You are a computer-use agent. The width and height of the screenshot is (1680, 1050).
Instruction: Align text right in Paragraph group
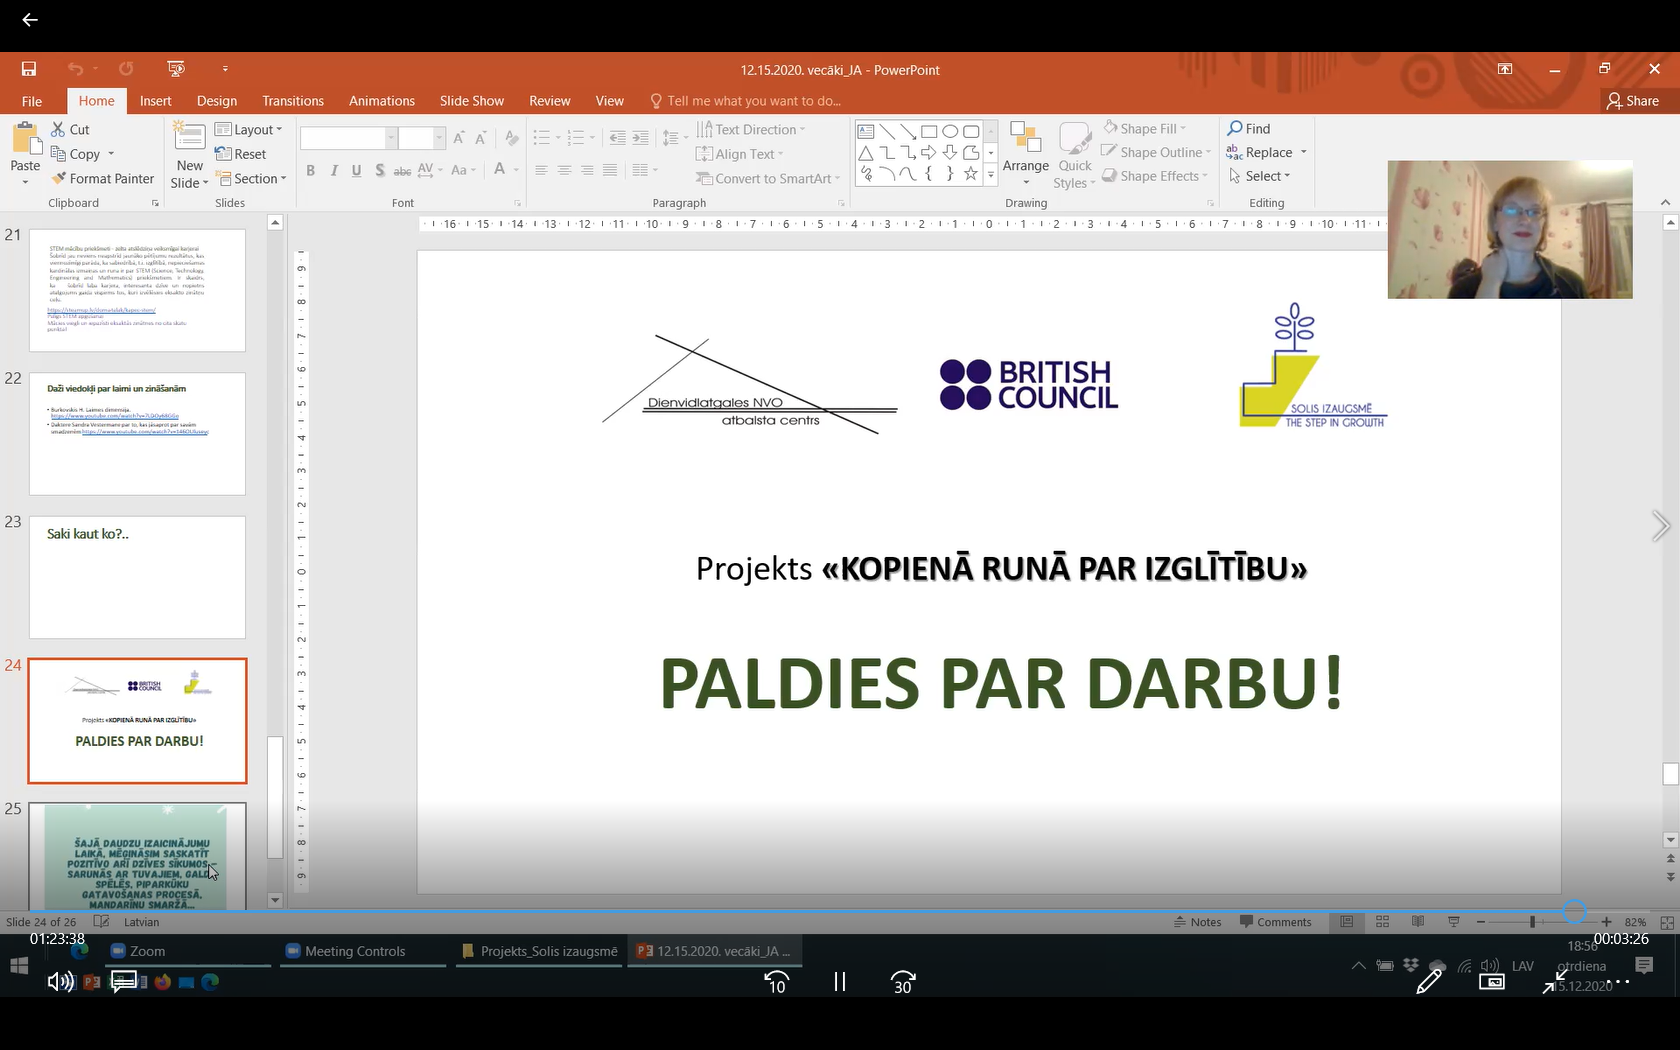click(587, 170)
